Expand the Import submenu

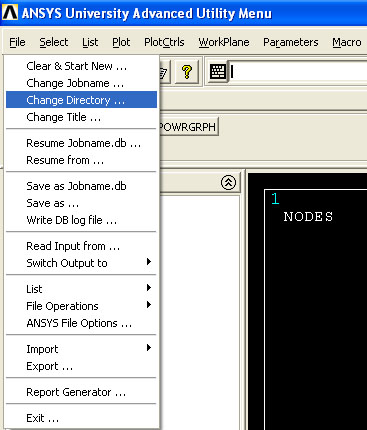click(81, 349)
